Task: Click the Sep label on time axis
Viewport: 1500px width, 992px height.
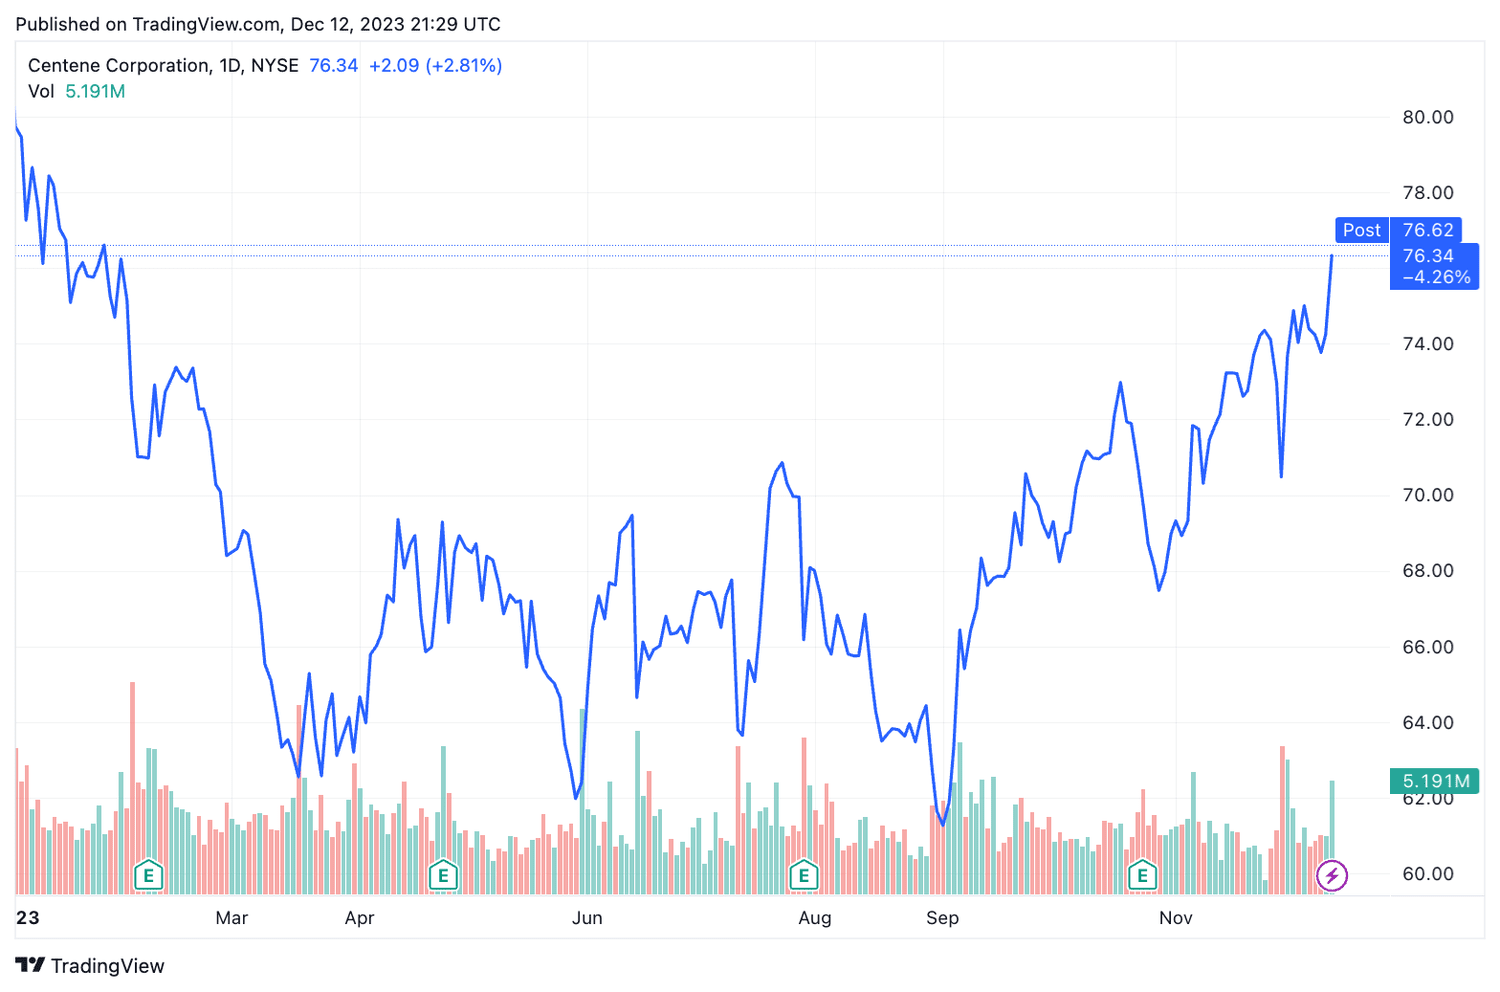Action: (x=942, y=918)
